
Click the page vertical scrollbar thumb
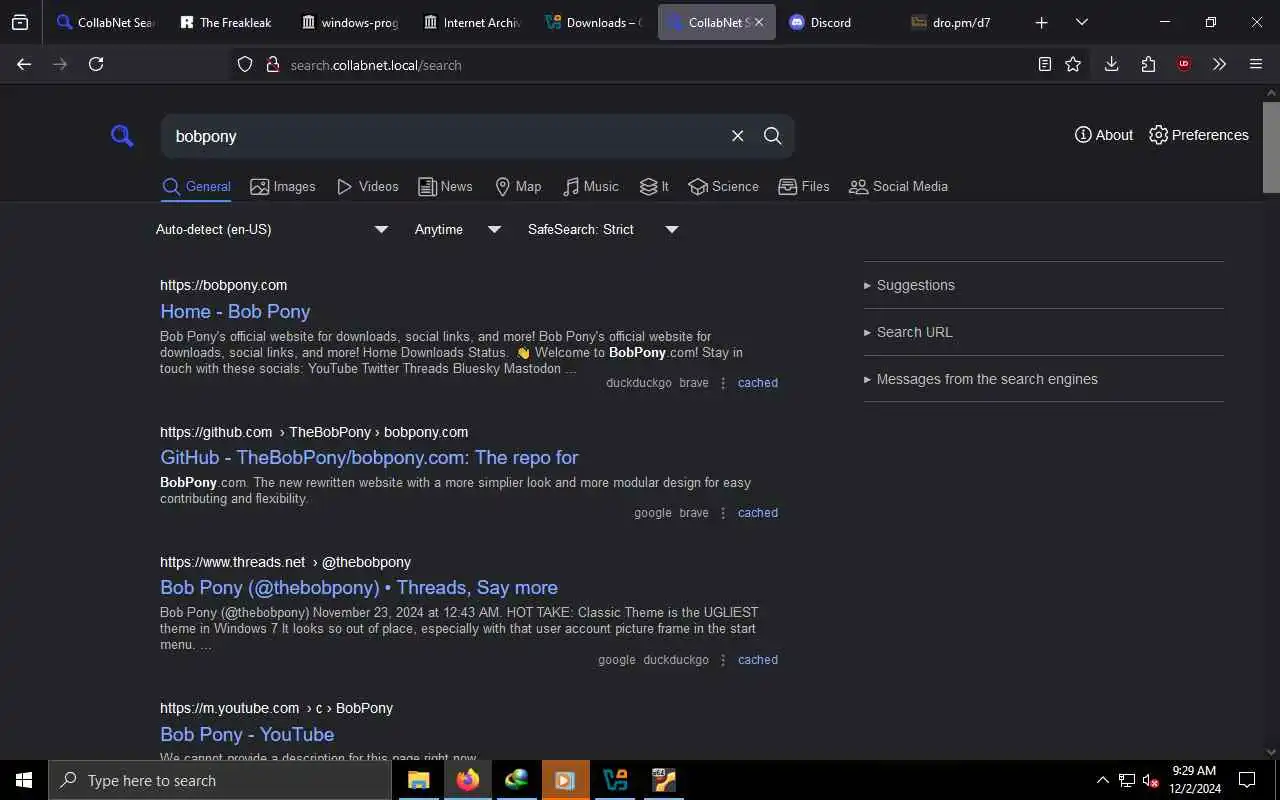pyautogui.click(x=1271, y=145)
